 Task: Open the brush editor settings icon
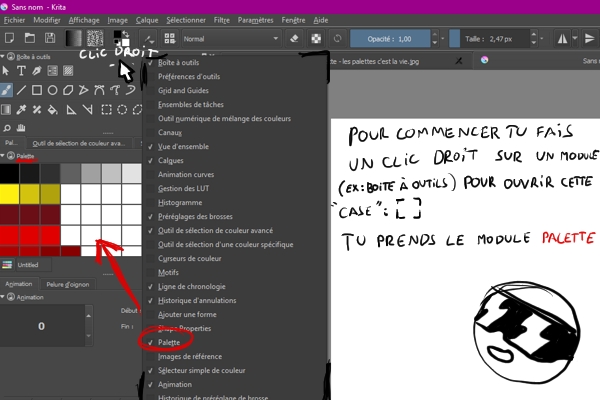click(x=148, y=38)
